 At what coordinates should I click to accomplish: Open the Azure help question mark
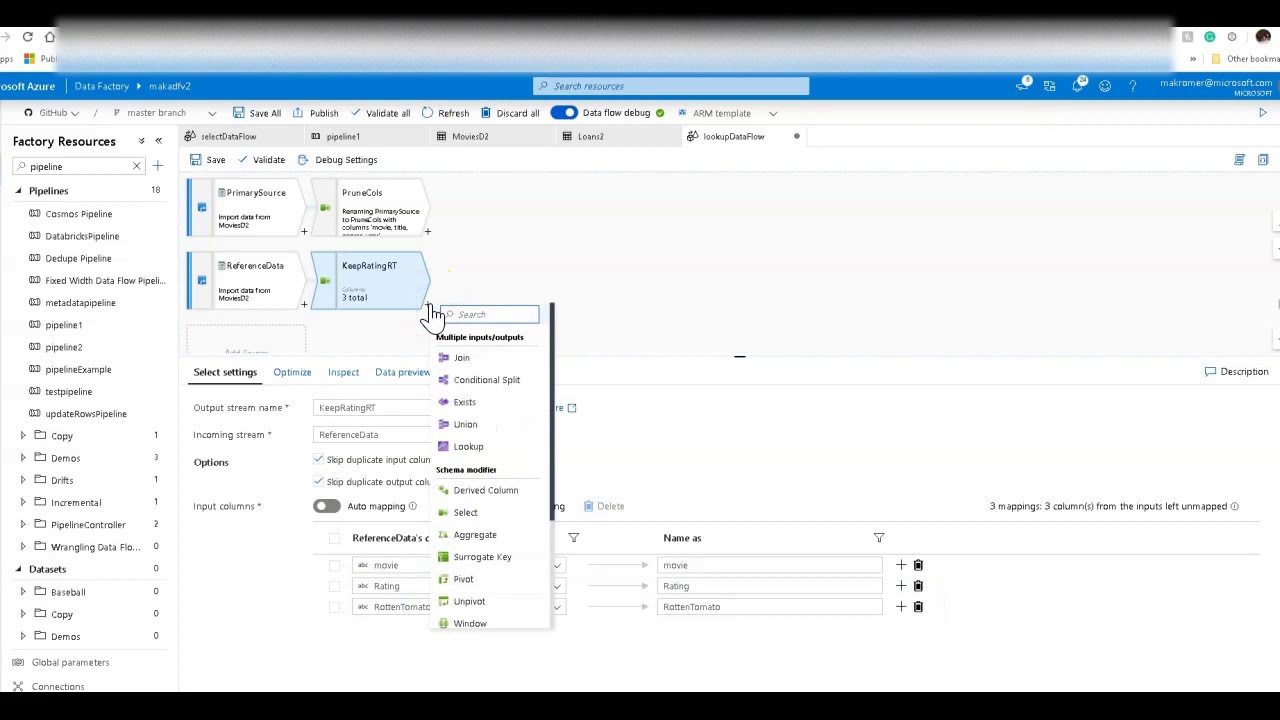pyautogui.click(x=1132, y=86)
